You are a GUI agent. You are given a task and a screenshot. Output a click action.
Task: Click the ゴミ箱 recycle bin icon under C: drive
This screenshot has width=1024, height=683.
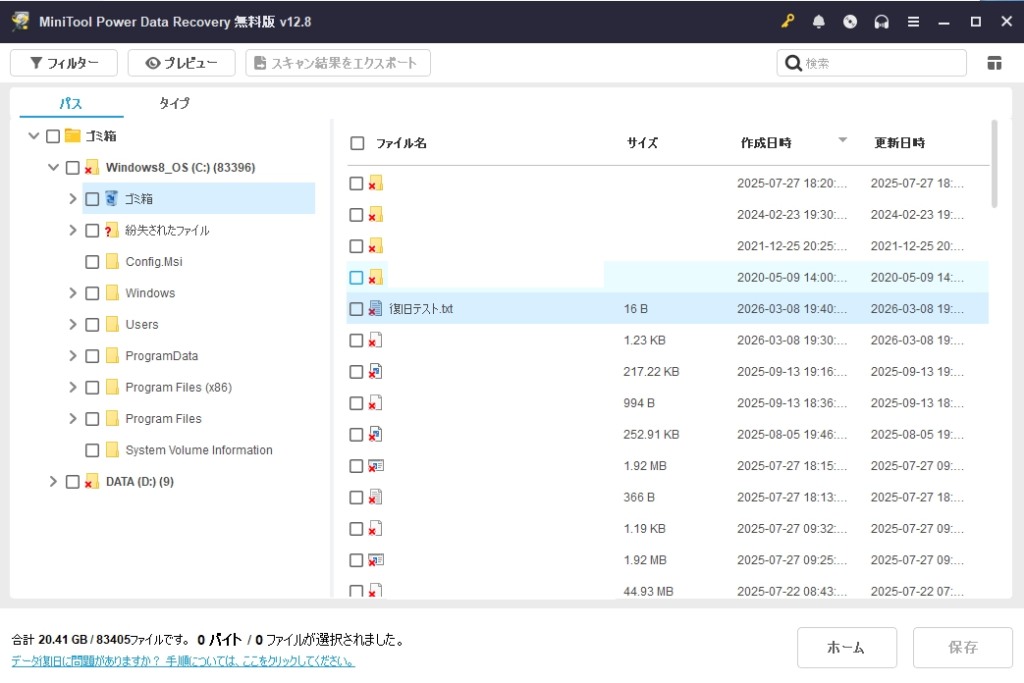point(112,199)
